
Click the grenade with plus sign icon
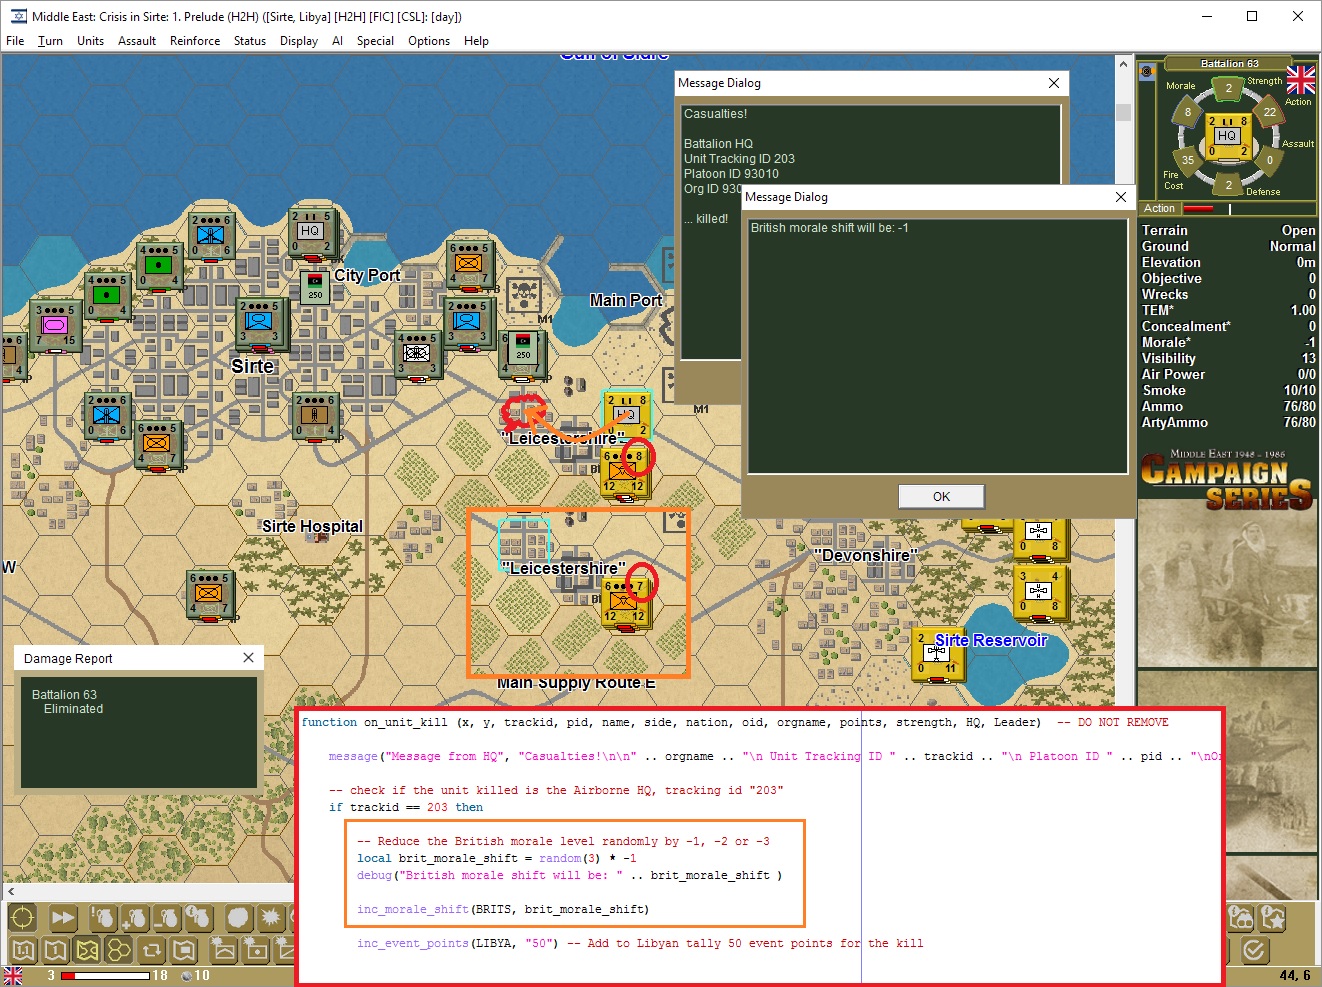(x=135, y=917)
